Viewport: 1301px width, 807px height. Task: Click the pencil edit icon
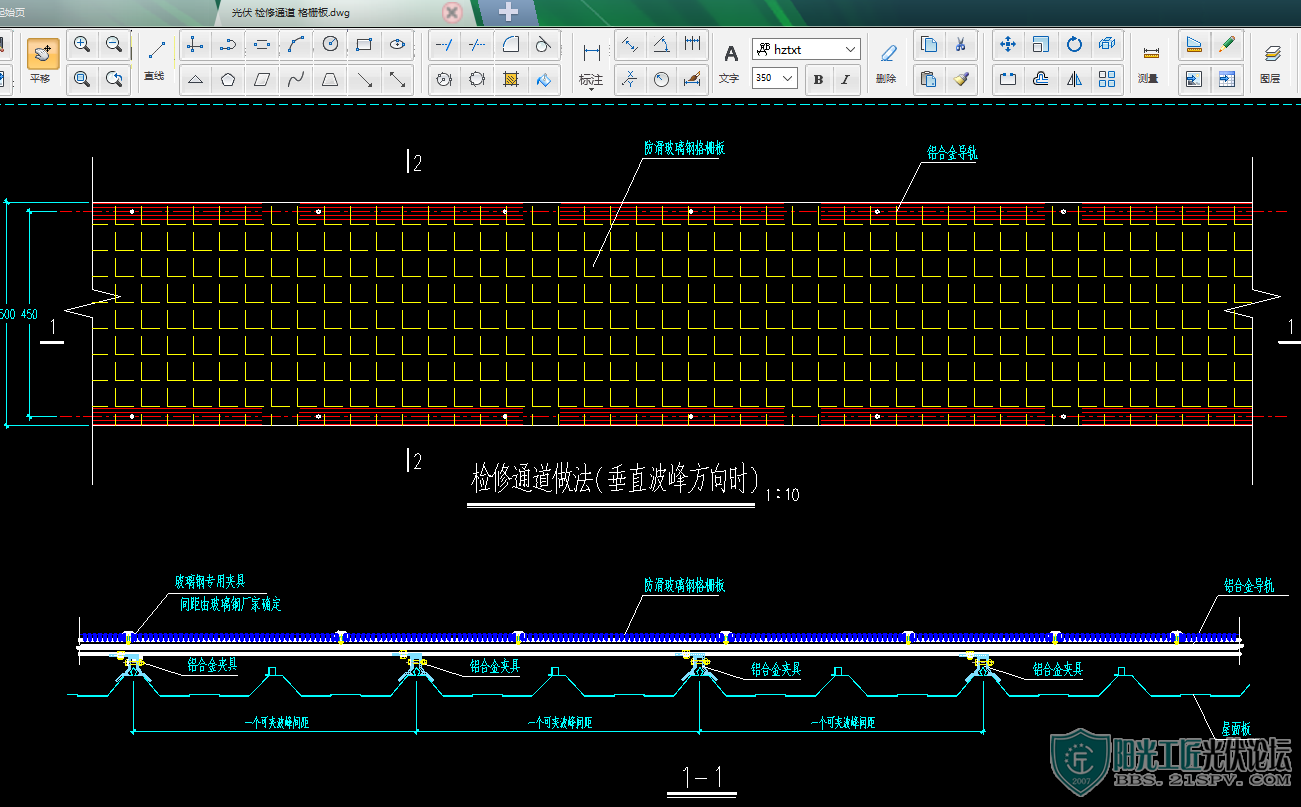tap(1226, 45)
